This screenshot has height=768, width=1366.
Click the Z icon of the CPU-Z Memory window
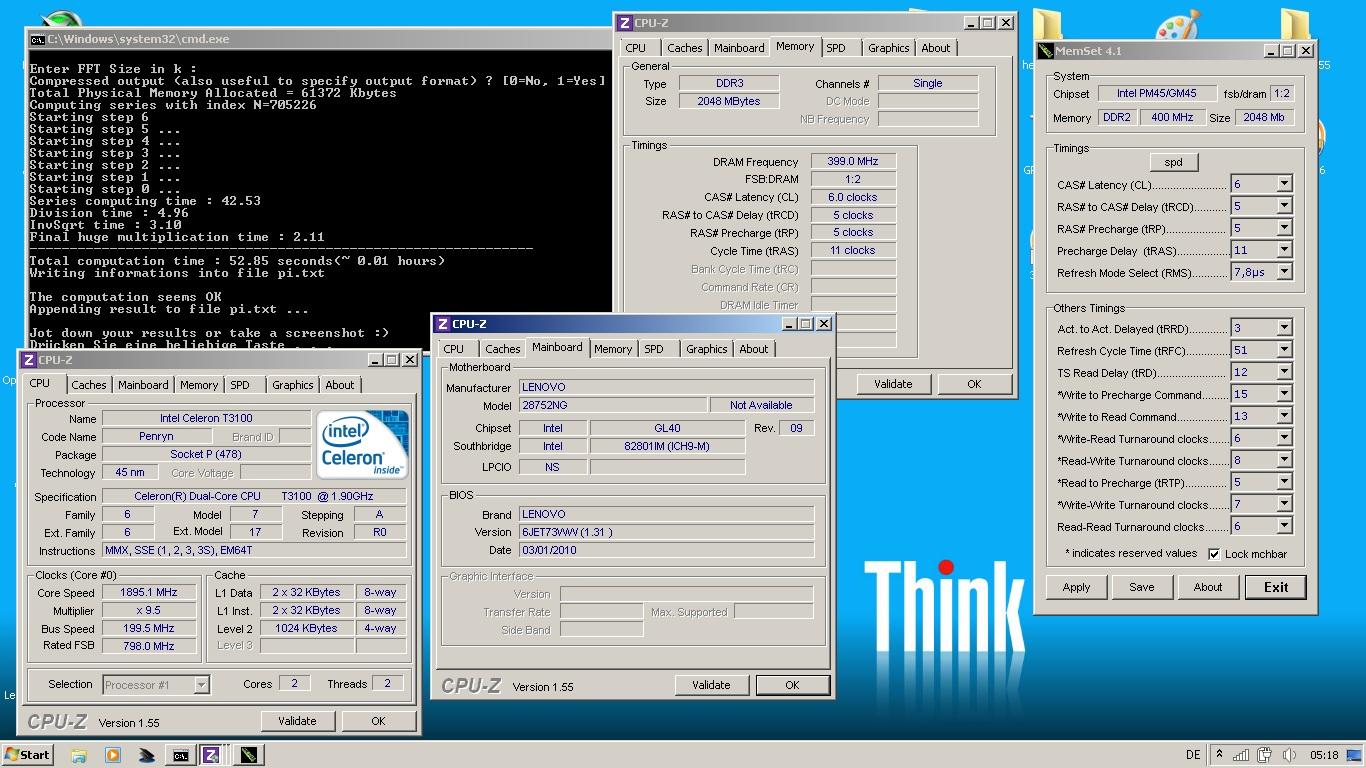[x=624, y=23]
